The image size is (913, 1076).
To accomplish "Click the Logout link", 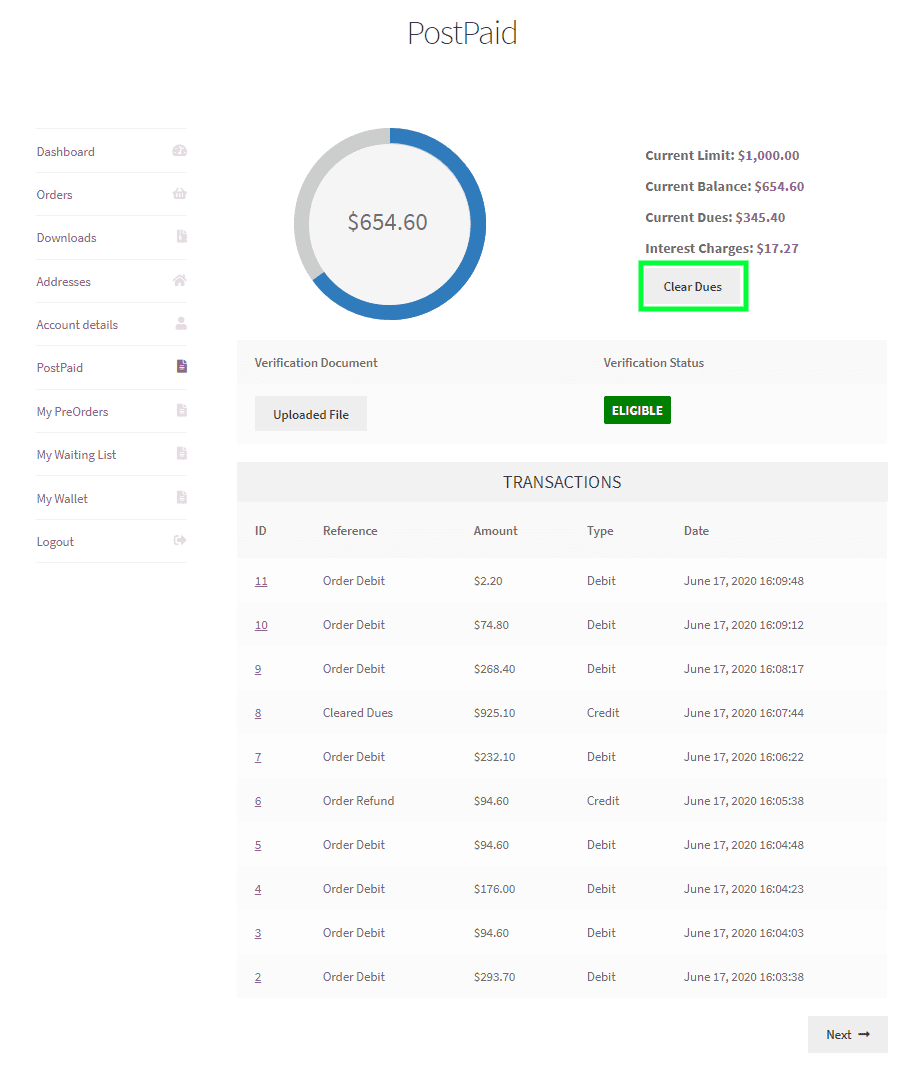I will pos(55,542).
